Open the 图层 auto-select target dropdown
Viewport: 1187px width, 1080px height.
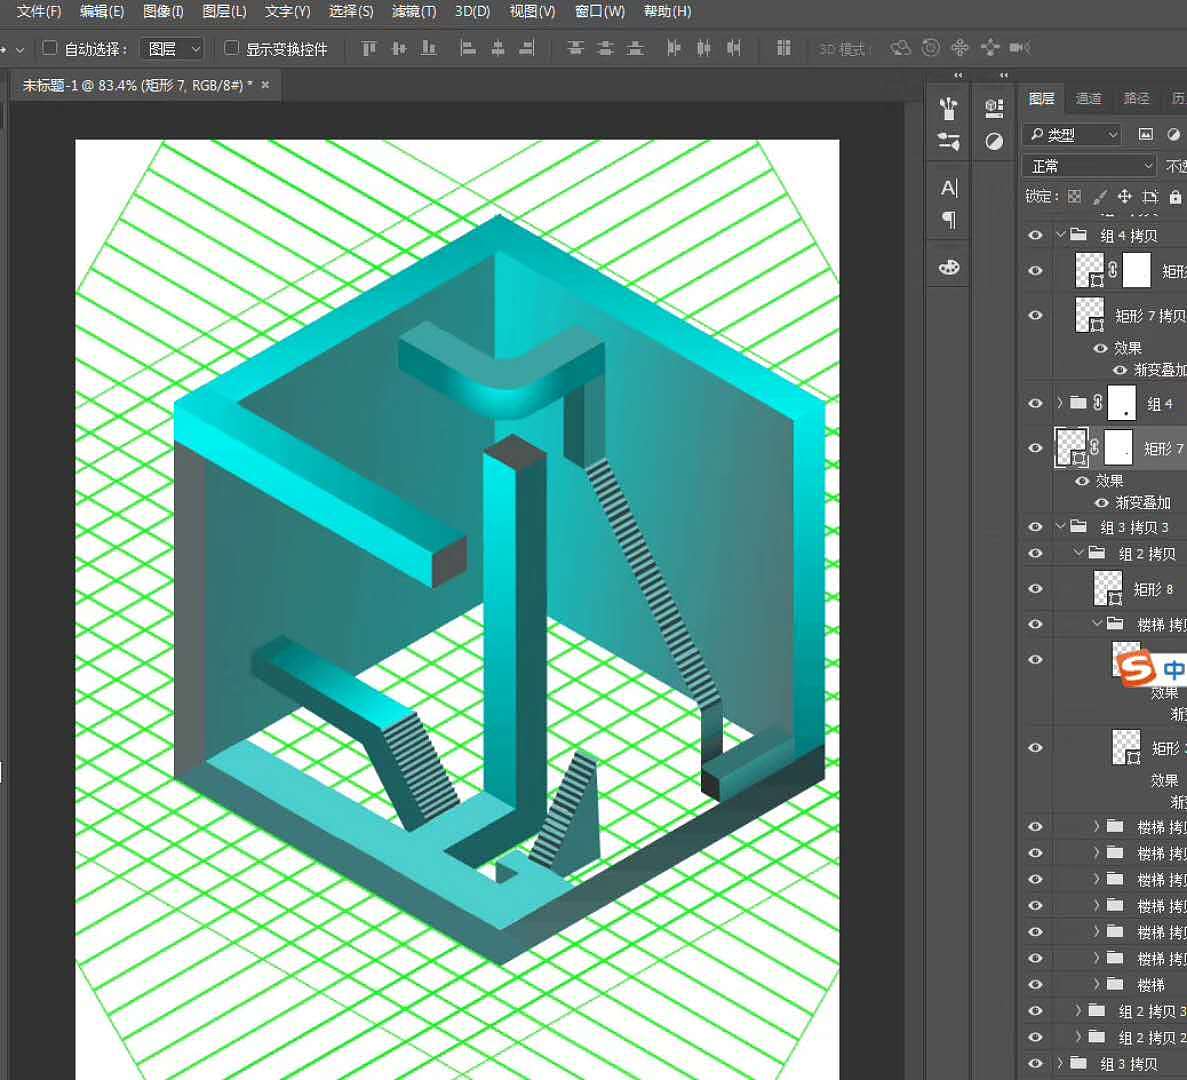172,48
